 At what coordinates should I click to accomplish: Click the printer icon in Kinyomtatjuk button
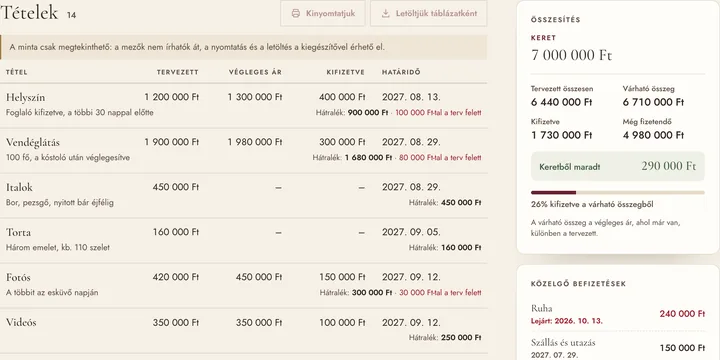pos(296,13)
